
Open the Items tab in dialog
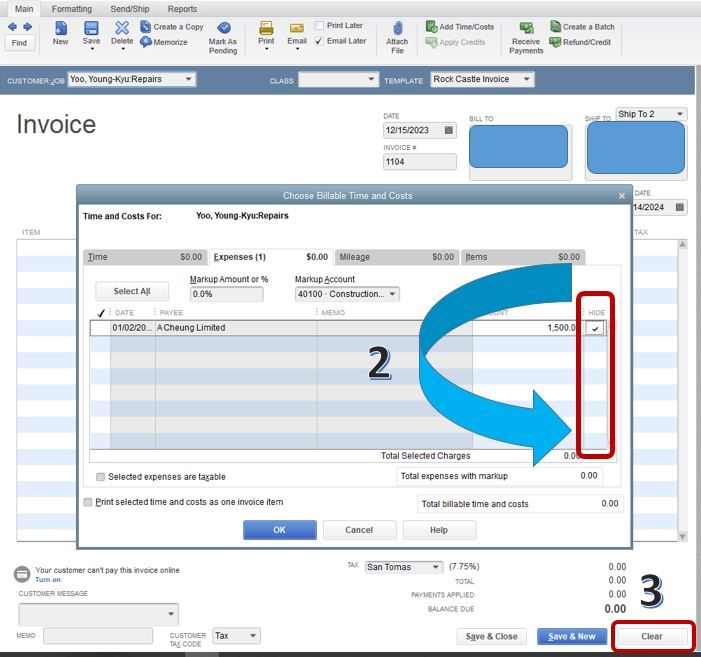[523, 257]
